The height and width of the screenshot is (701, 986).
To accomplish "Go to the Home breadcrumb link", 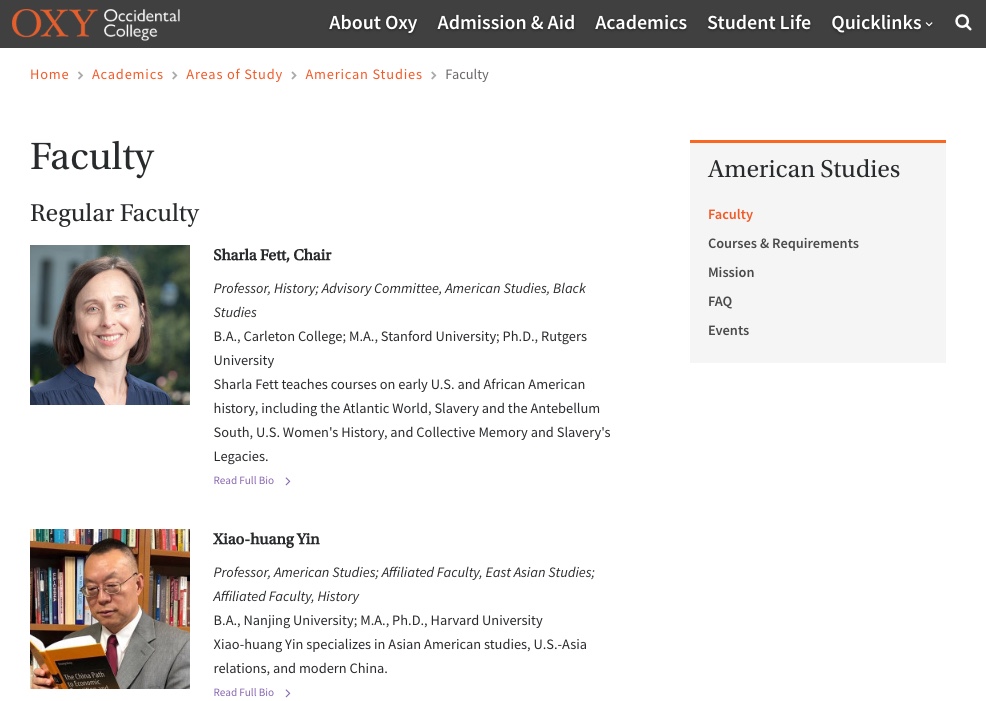I will point(50,74).
